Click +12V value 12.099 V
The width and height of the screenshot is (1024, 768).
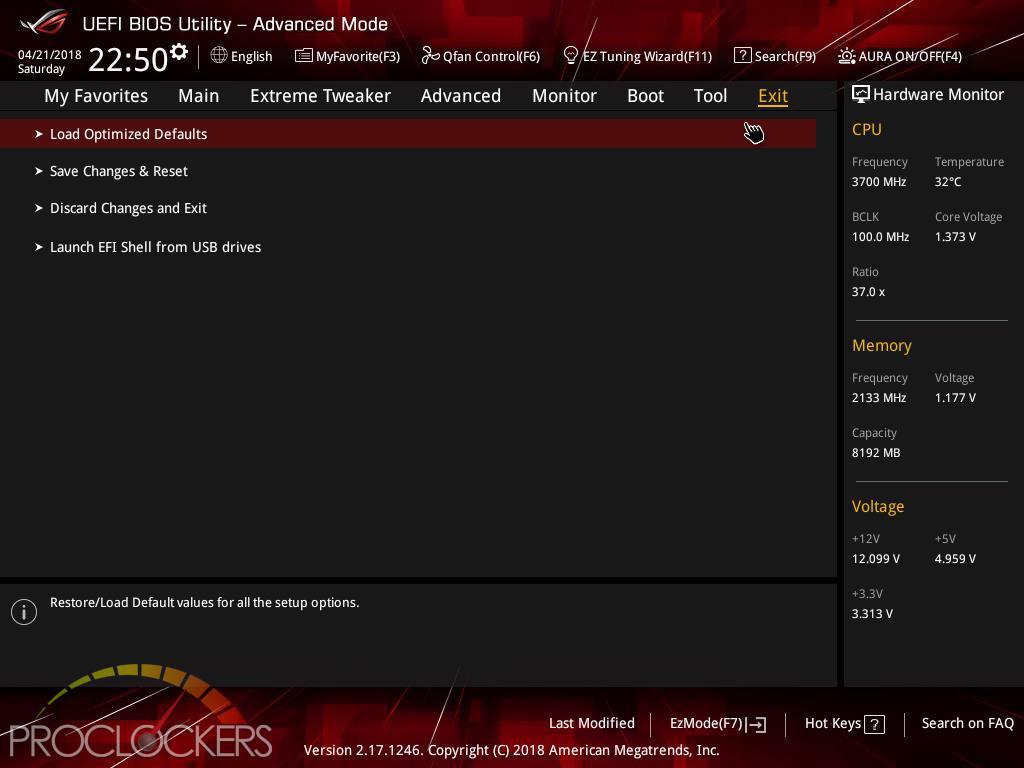[x=875, y=559]
